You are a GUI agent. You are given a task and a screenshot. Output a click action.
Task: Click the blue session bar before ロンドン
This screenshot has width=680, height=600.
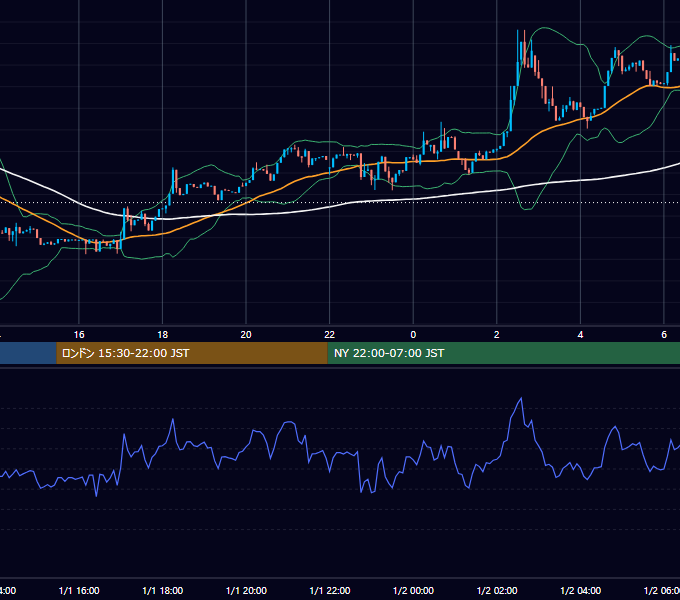pyautogui.click(x=28, y=353)
